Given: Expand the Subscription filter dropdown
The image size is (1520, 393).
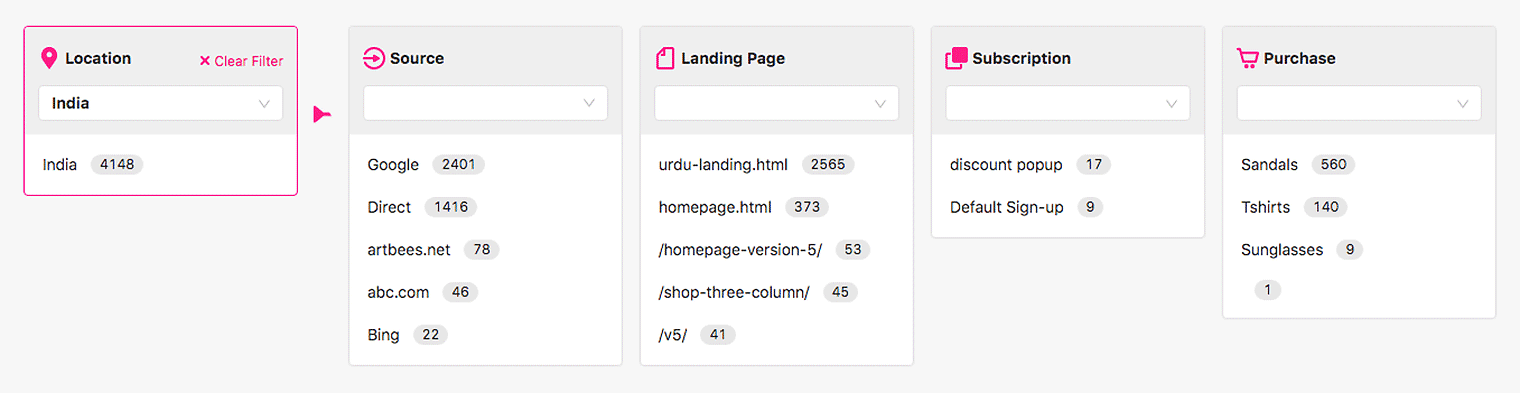Looking at the screenshot, I should tap(1068, 103).
